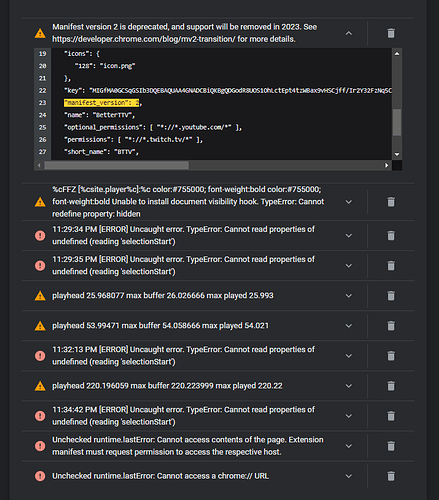Click the "icons": { code line
The height and width of the screenshot is (500, 439).
tap(82, 54)
